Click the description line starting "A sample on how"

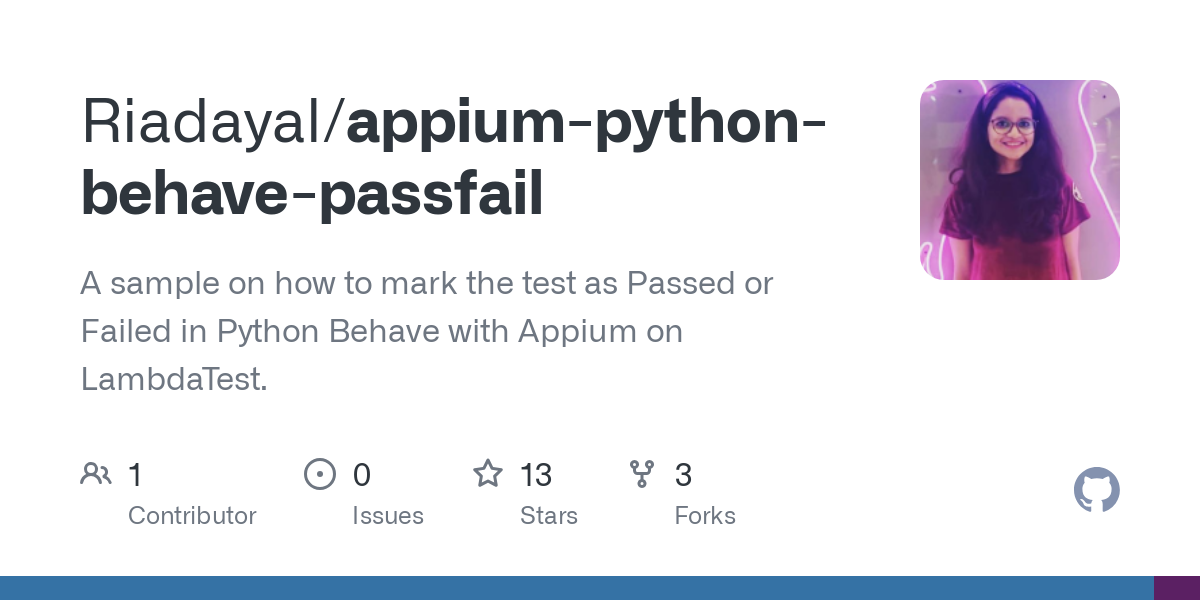(x=427, y=284)
